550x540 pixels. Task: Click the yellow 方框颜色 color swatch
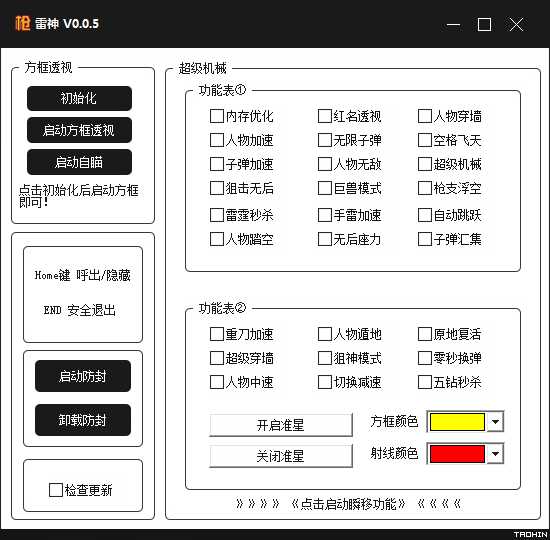pos(457,422)
